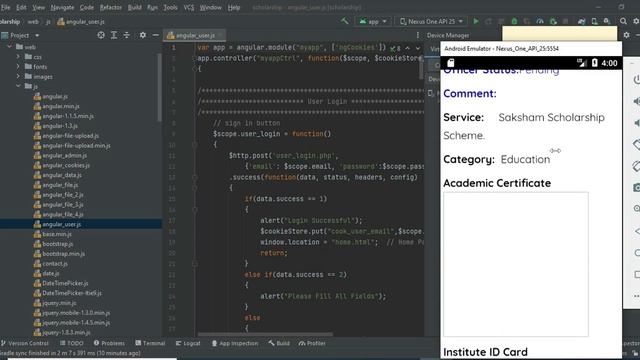Open the app run configuration dropdown
640x360 pixels.
(x=373, y=21)
